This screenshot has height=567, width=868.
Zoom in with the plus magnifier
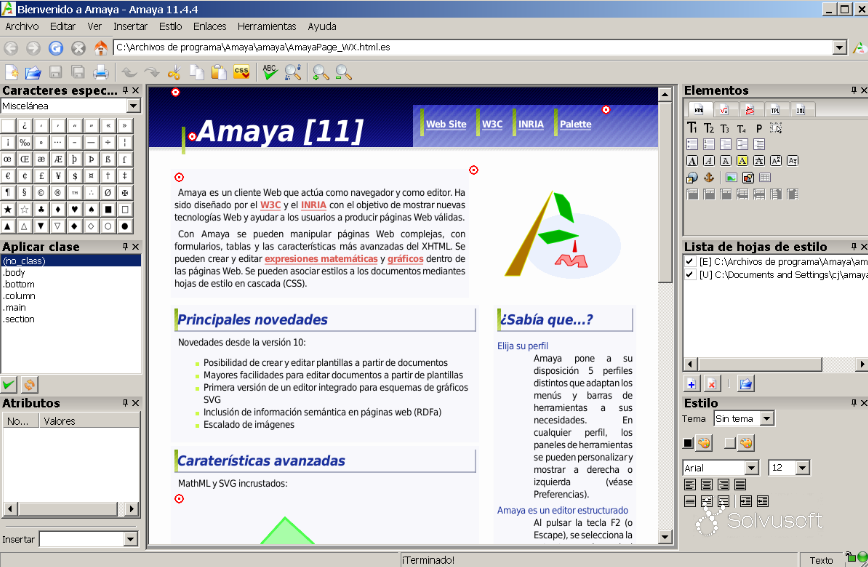point(321,72)
